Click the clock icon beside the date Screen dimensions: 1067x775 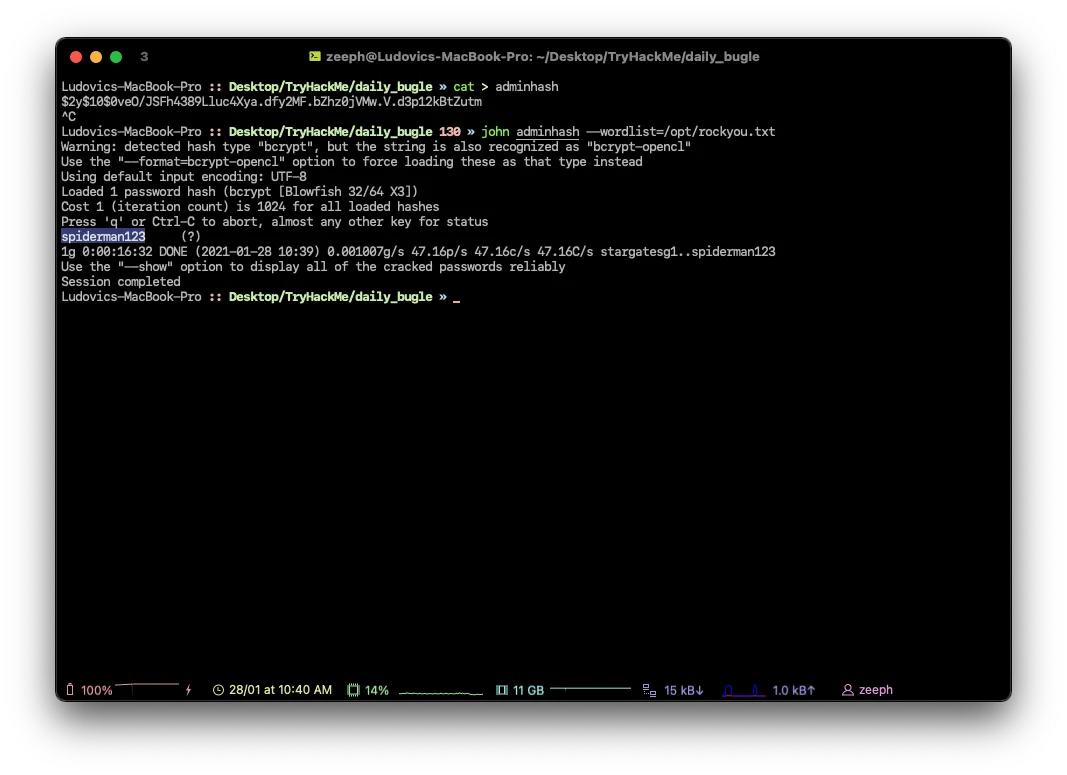click(219, 690)
